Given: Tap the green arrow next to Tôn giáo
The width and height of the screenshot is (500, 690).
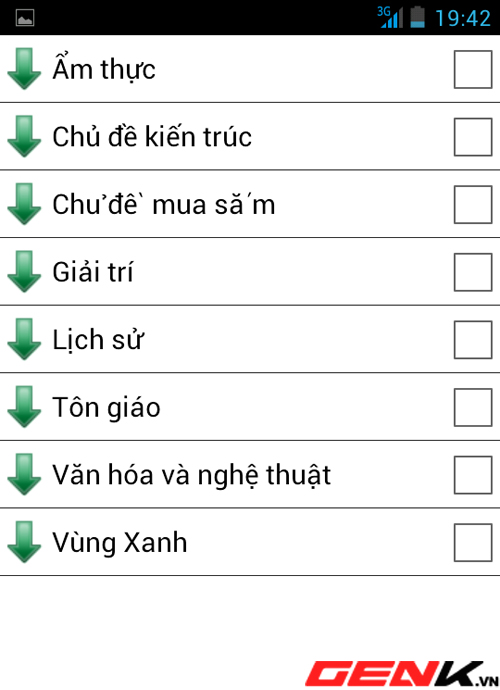Looking at the screenshot, I should point(24,407).
